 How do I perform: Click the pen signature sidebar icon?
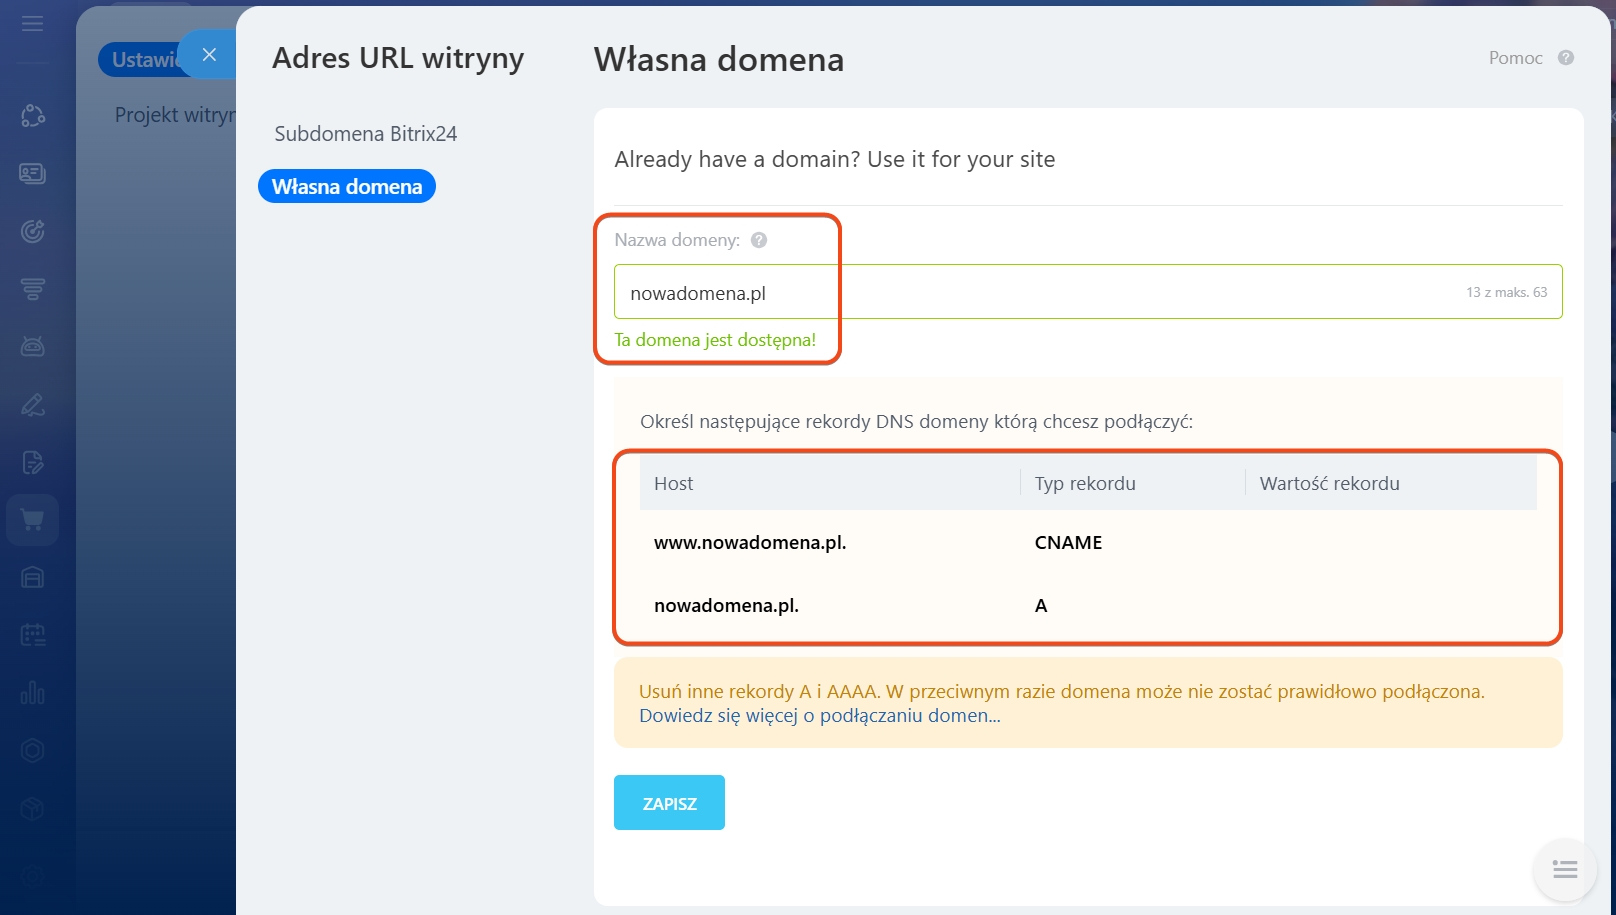[33, 405]
